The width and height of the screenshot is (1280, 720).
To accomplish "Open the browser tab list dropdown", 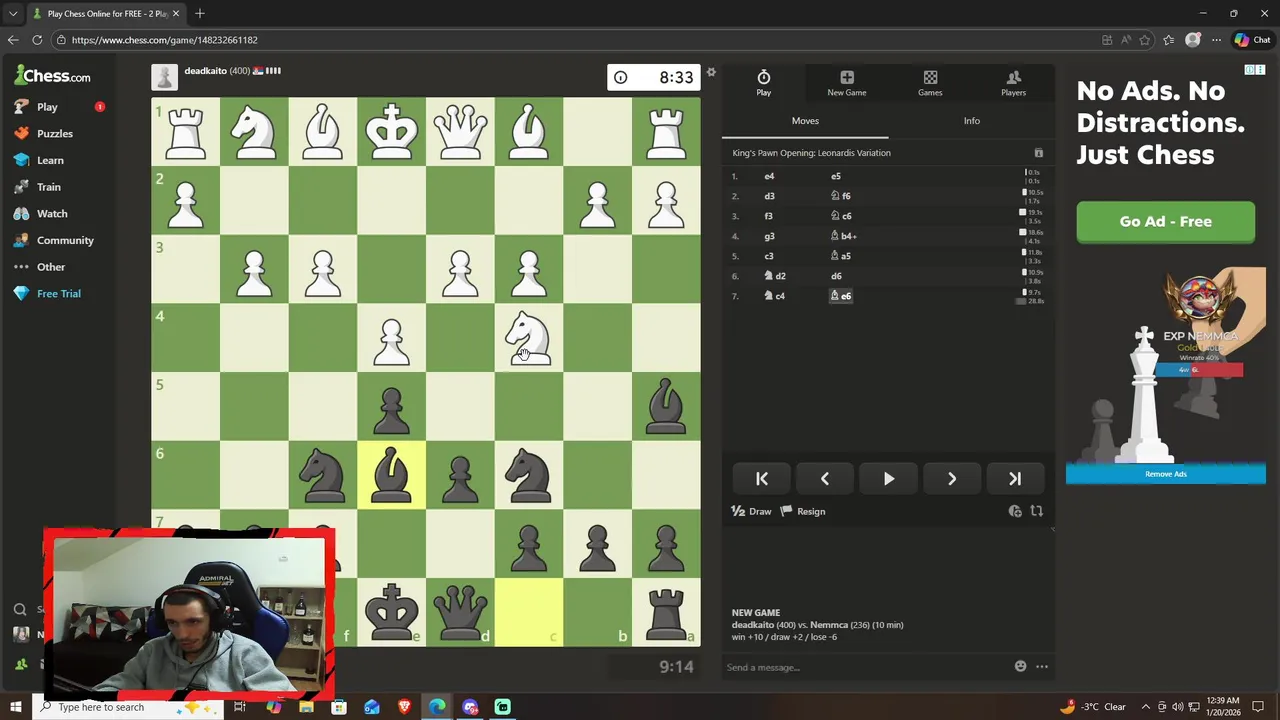I will click(x=13, y=13).
